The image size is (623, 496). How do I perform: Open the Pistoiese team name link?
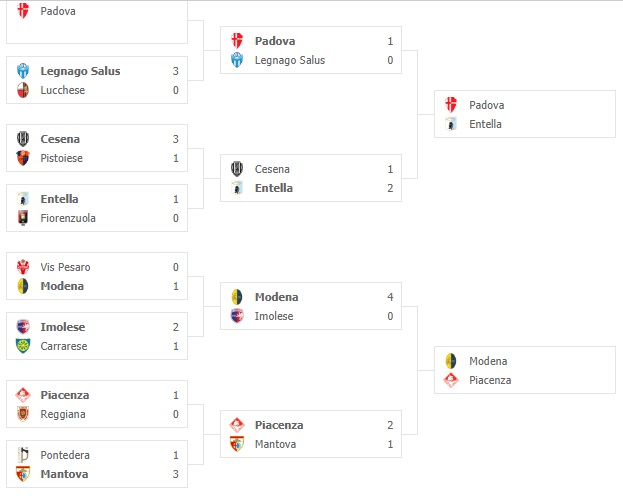62,159
